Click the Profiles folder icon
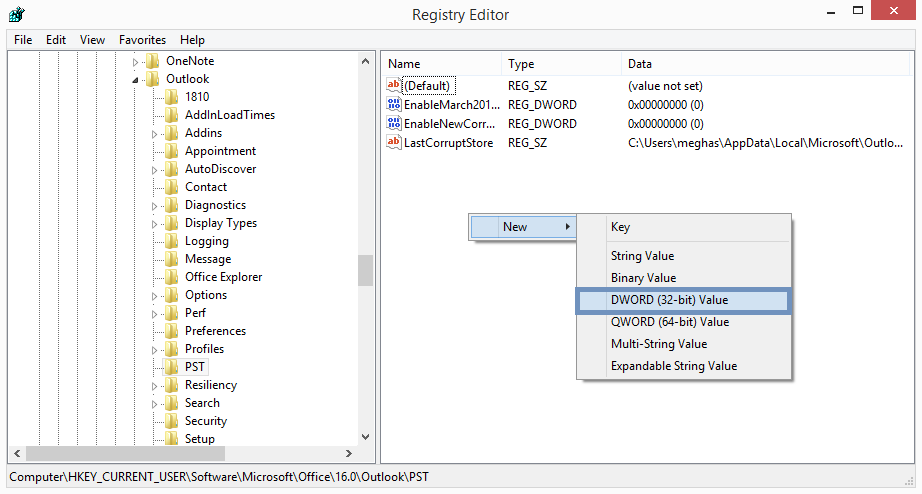Image resolution: width=922 pixels, height=494 pixels. click(x=171, y=349)
